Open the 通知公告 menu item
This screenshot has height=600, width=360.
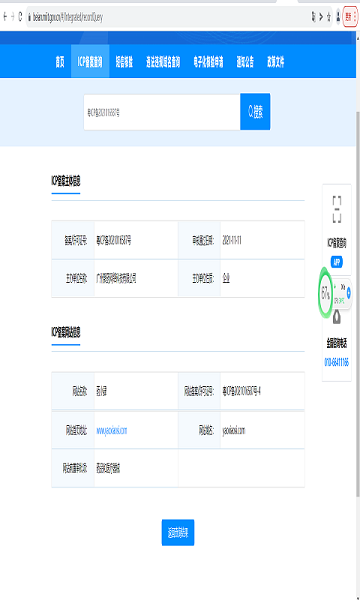[245, 62]
